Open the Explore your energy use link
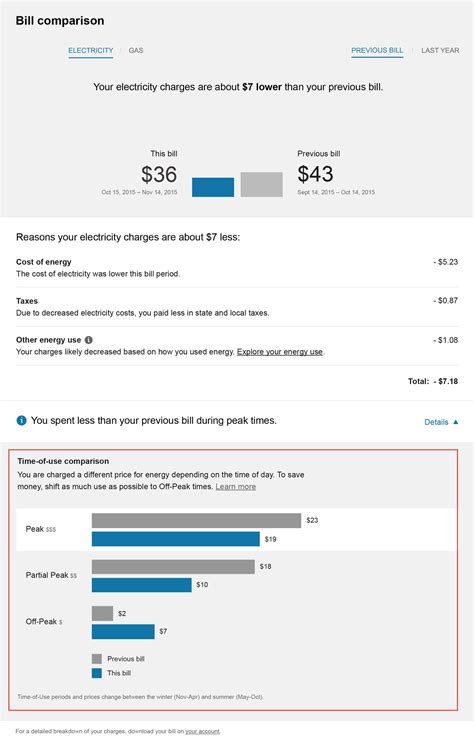The image size is (474, 742). tap(280, 352)
